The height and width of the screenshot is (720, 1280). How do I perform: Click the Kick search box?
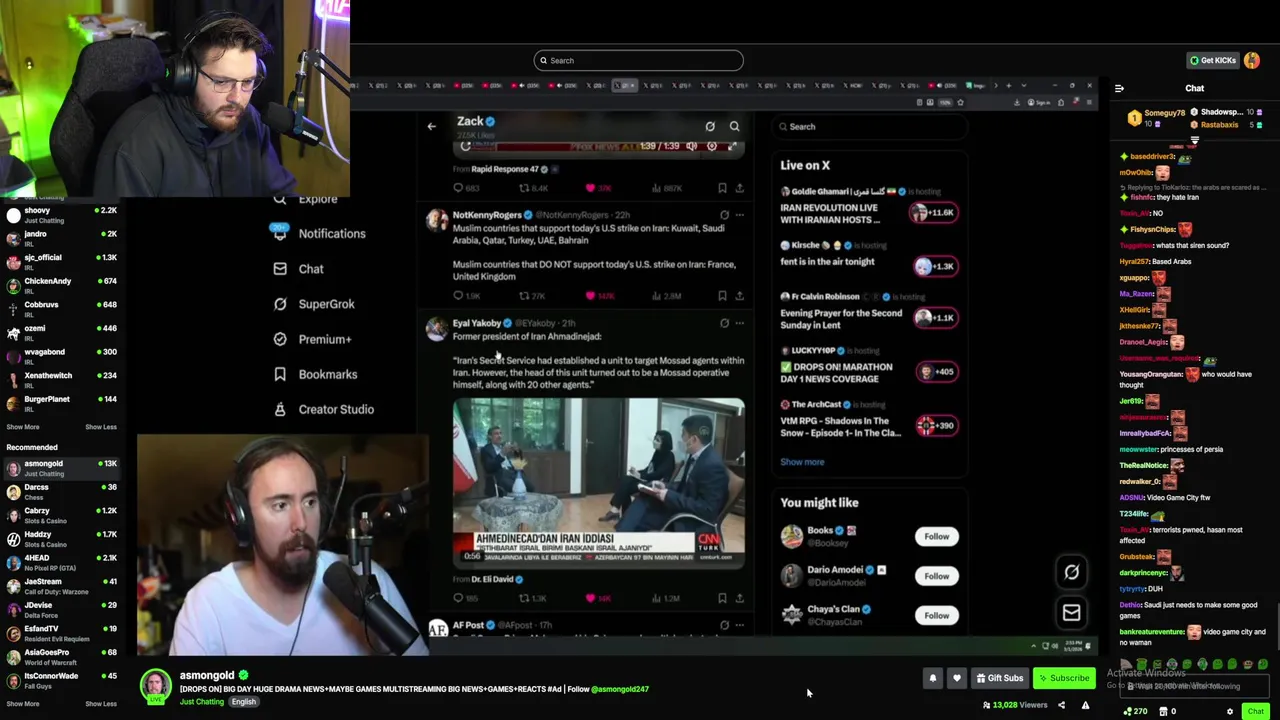point(638,60)
